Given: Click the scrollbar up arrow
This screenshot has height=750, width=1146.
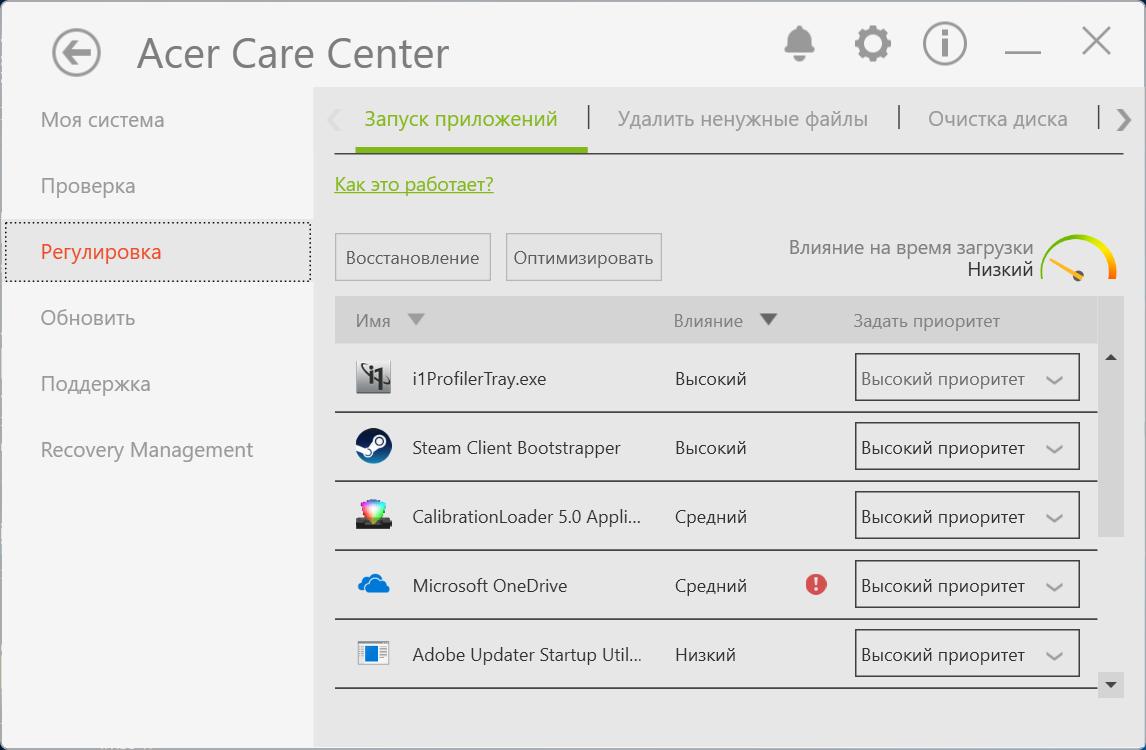Looking at the screenshot, I should [x=1110, y=357].
